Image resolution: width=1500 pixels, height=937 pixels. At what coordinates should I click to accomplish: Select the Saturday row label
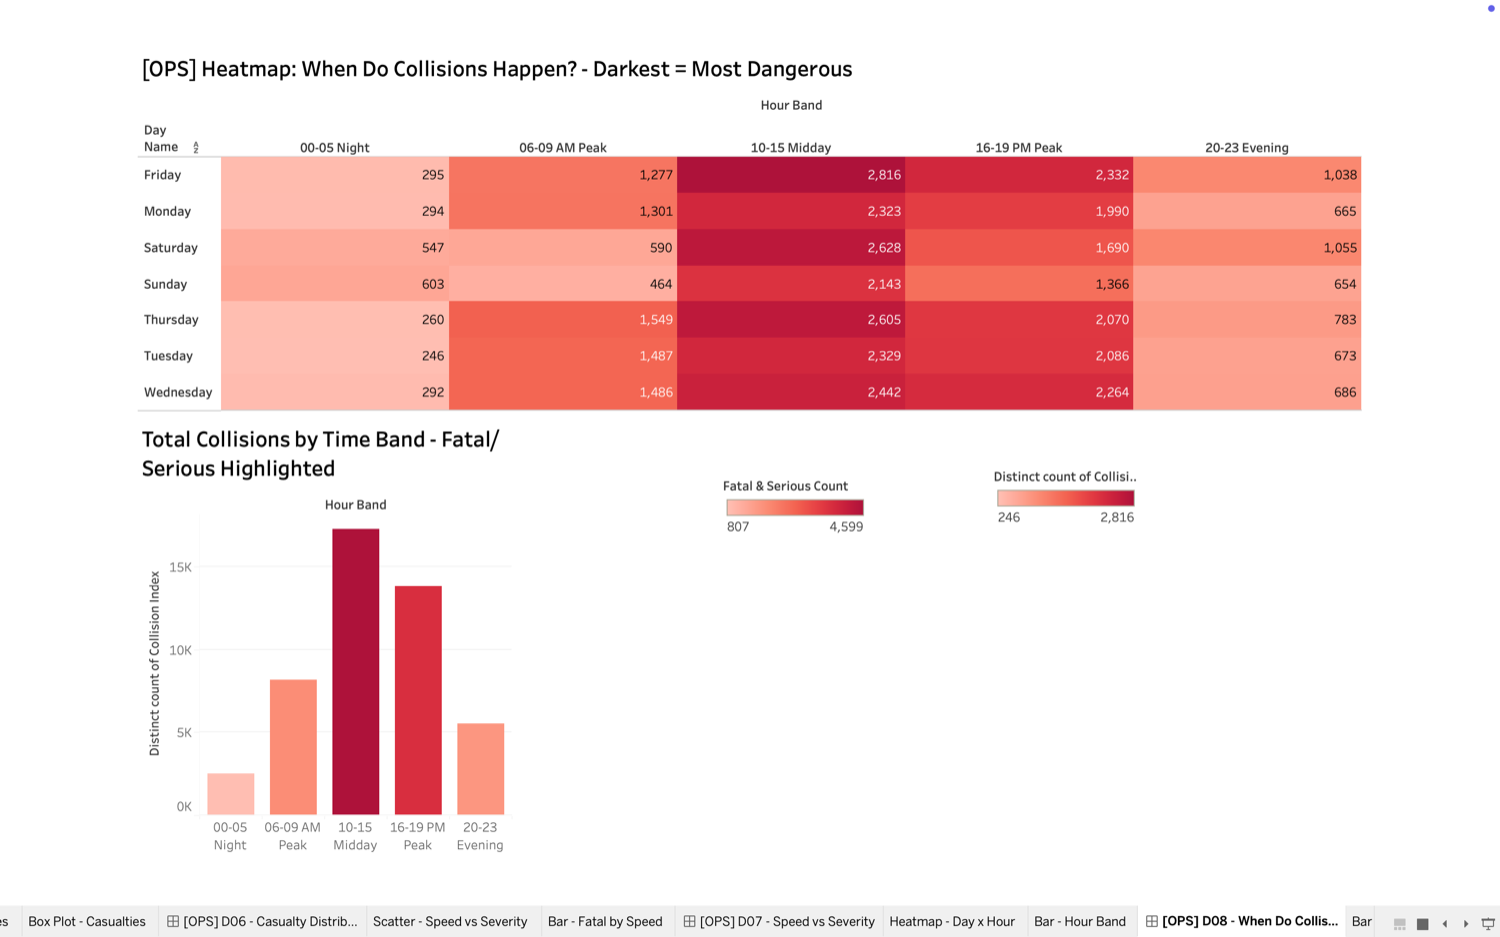pos(171,247)
